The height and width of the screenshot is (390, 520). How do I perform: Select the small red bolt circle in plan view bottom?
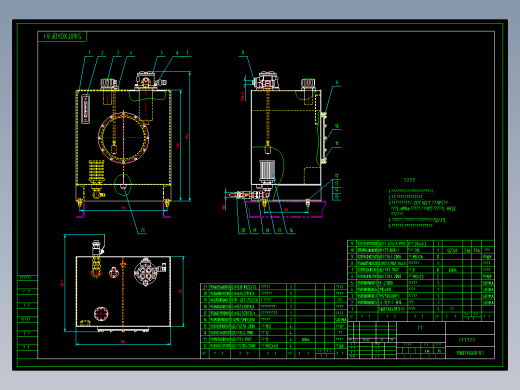(101, 314)
